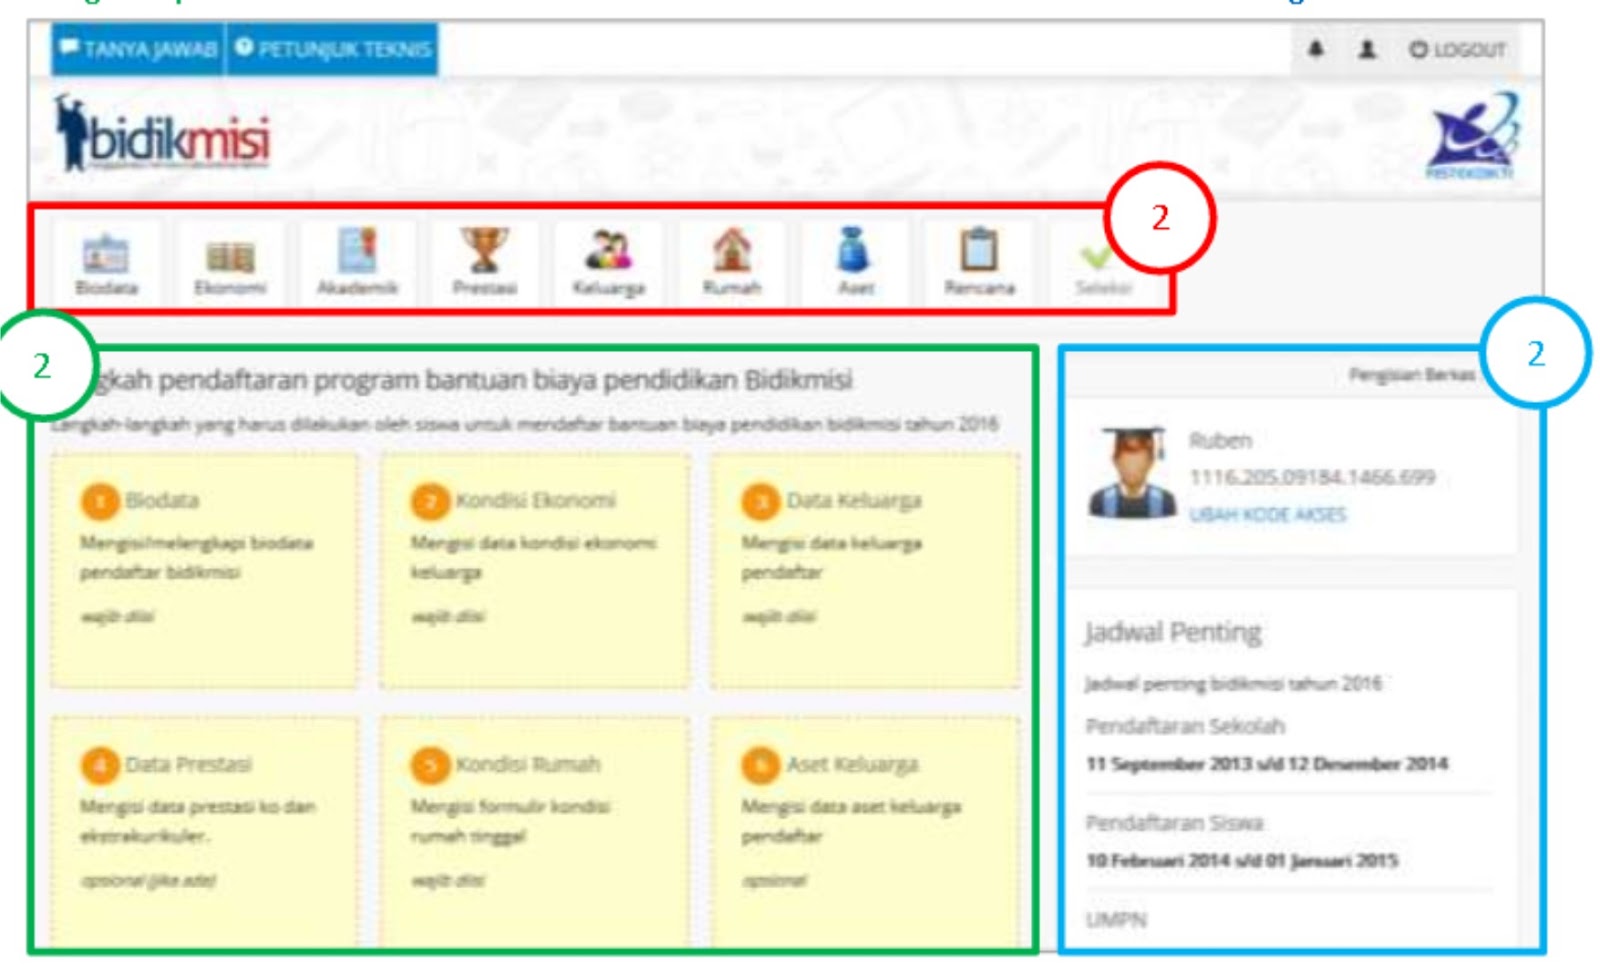Click the user profile icon
This screenshot has height=971, width=1600.
1367,49
